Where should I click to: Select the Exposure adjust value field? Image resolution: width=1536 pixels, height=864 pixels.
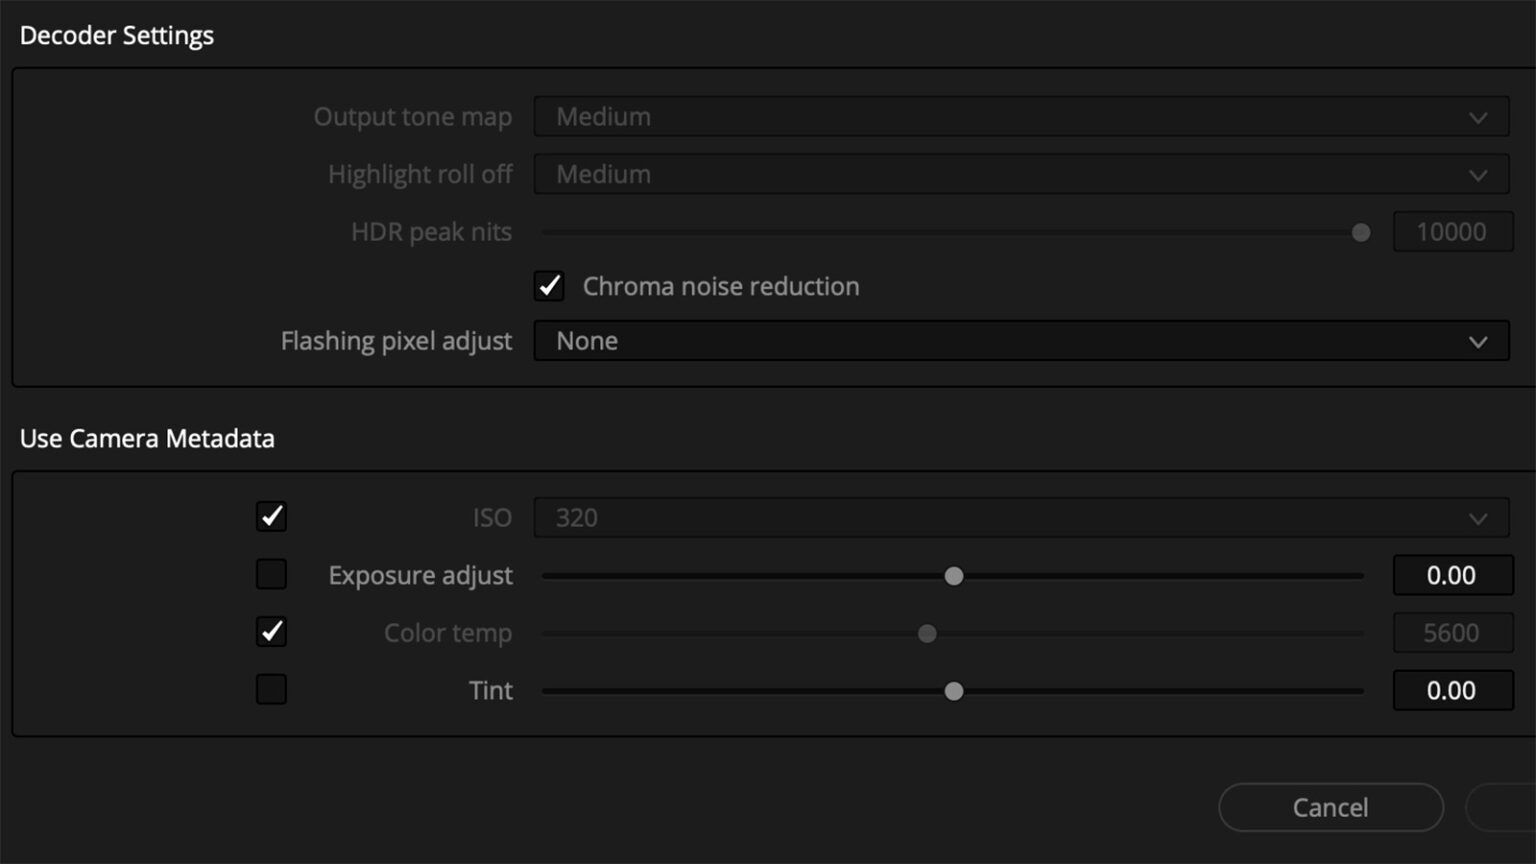pos(1452,575)
